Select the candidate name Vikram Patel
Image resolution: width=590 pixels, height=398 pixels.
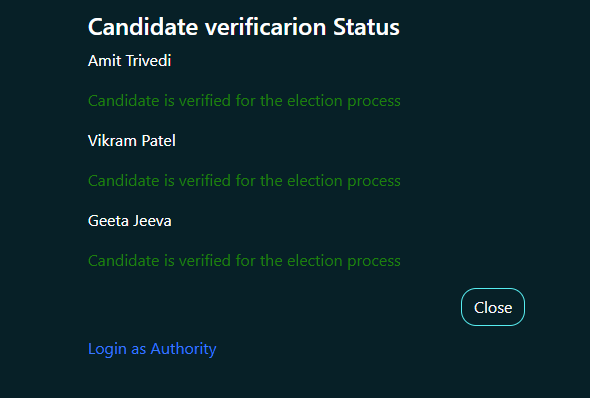[x=132, y=141]
